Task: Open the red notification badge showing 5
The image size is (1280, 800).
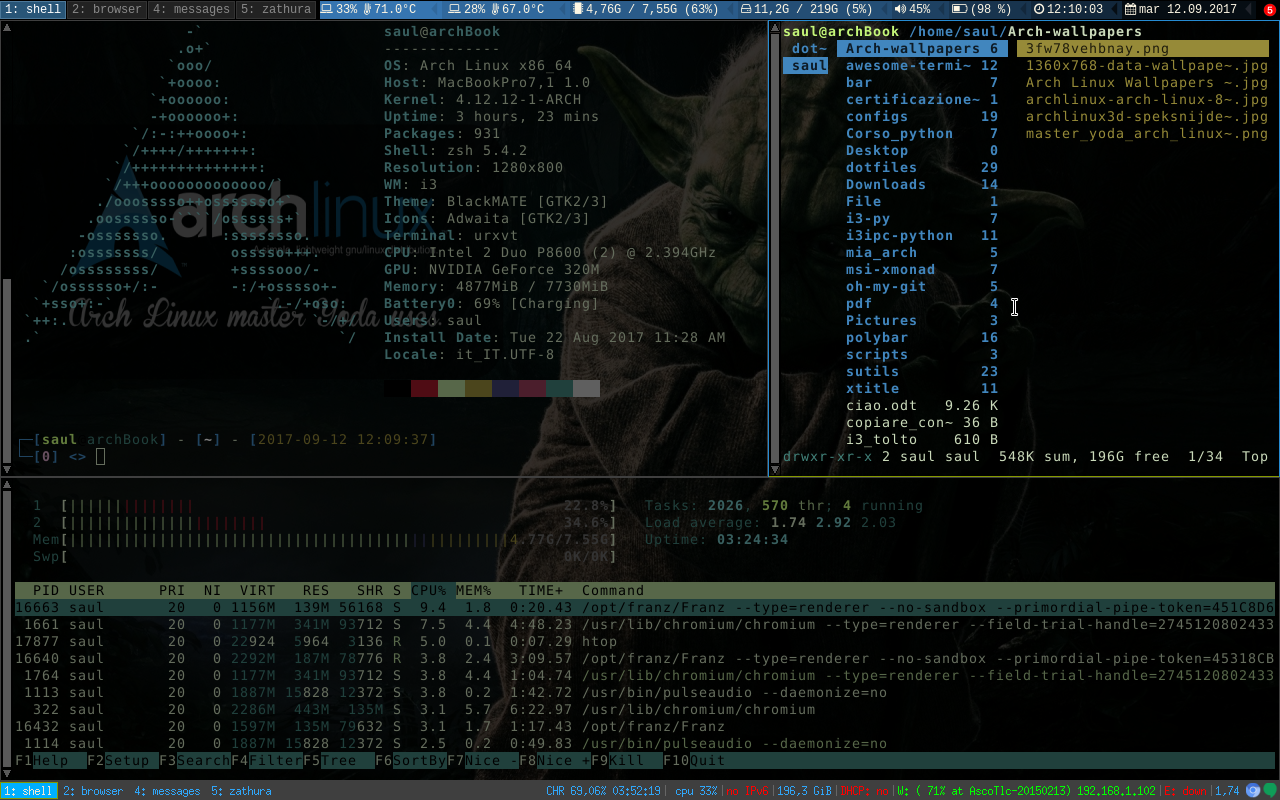Action: [x=1269, y=9]
